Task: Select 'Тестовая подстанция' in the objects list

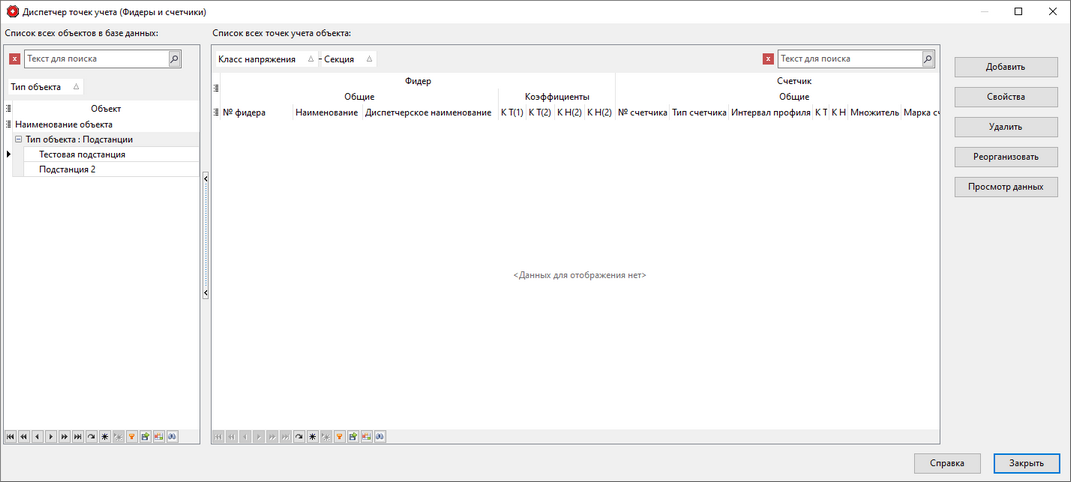Action: click(111, 154)
